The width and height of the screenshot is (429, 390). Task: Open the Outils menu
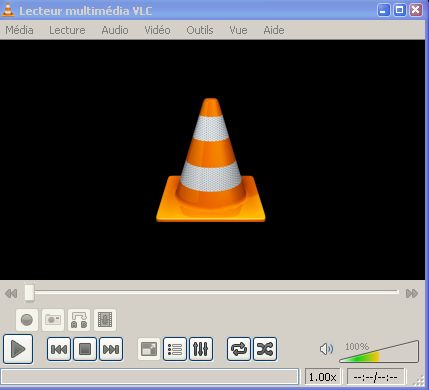[200, 30]
